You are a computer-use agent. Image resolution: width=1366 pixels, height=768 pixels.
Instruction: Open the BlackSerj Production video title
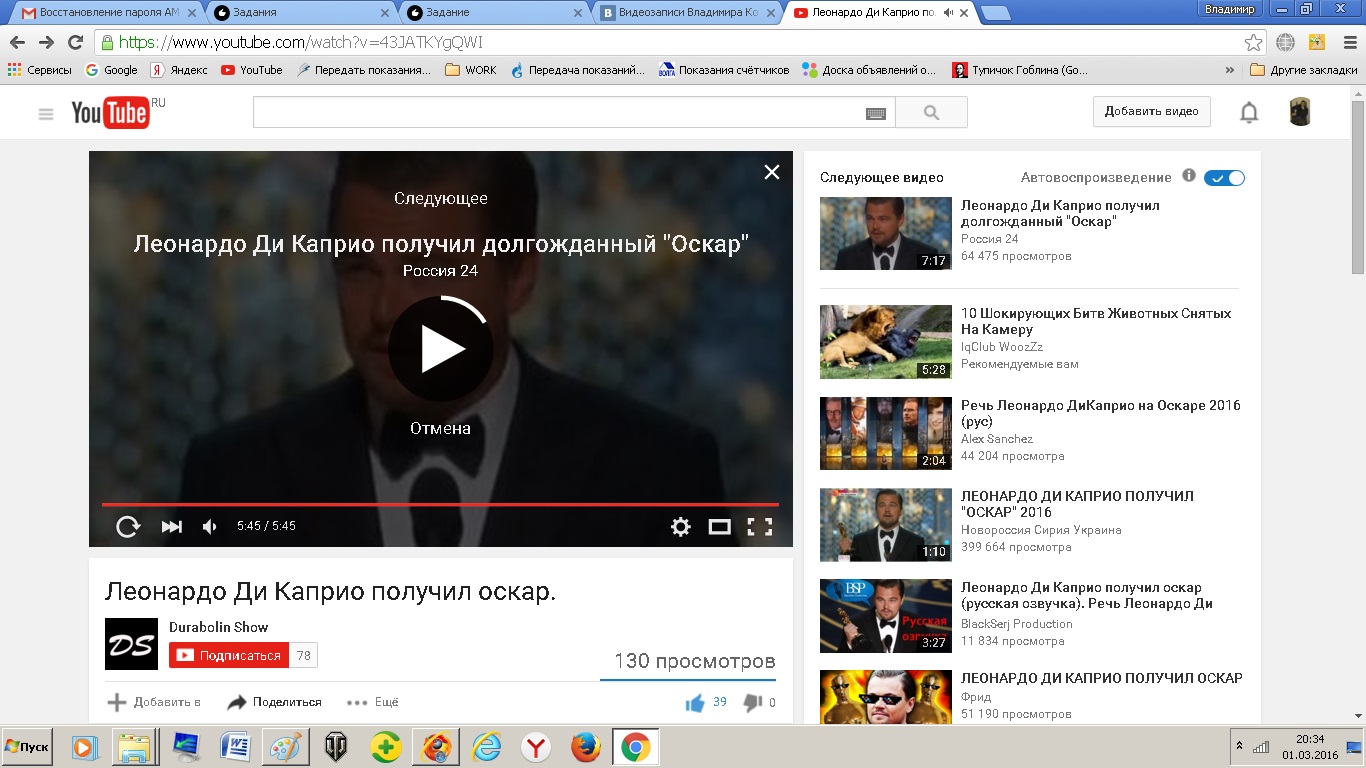click(x=1086, y=595)
